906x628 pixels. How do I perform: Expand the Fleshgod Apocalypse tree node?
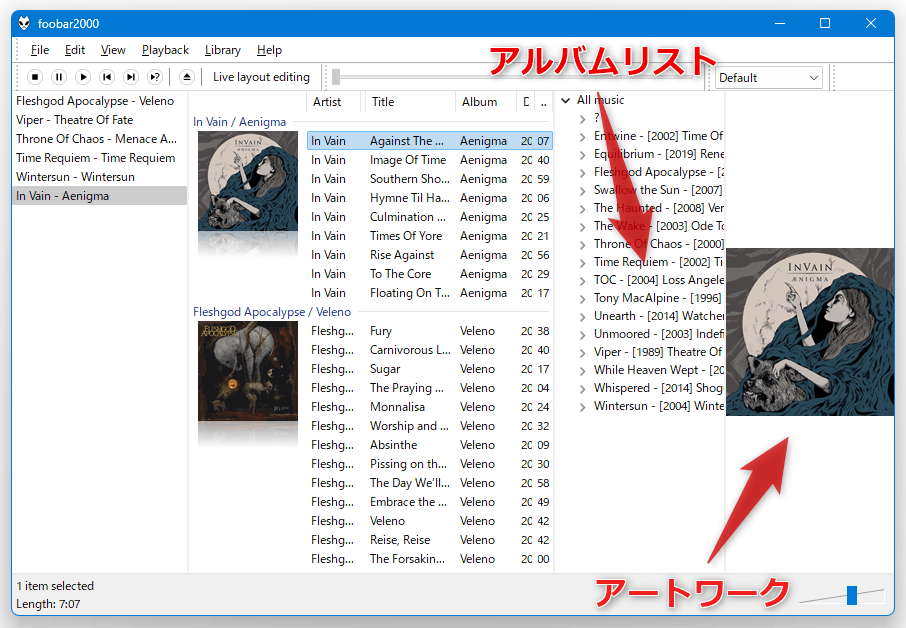(582, 172)
